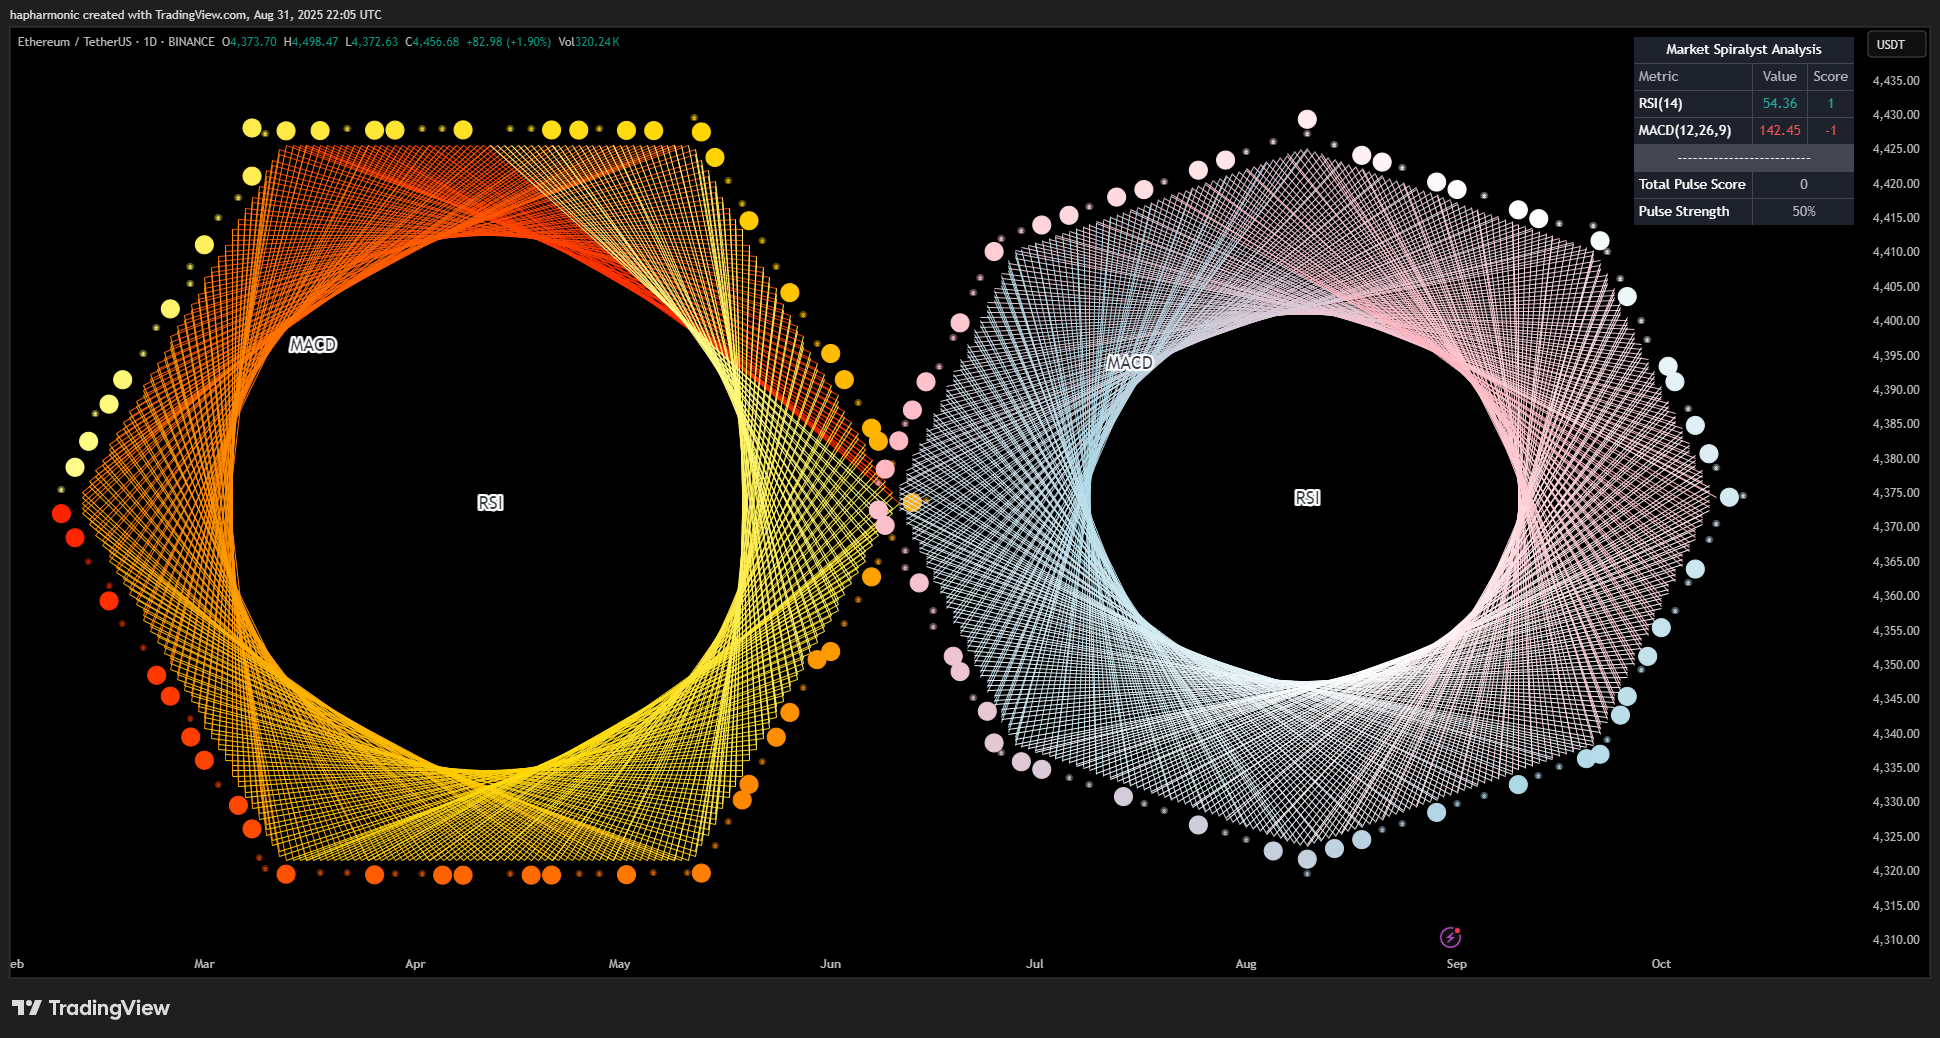Click the 4,400.00 price axis label
This screenshot has height=1038, width=1940.
pos(1895,321)
